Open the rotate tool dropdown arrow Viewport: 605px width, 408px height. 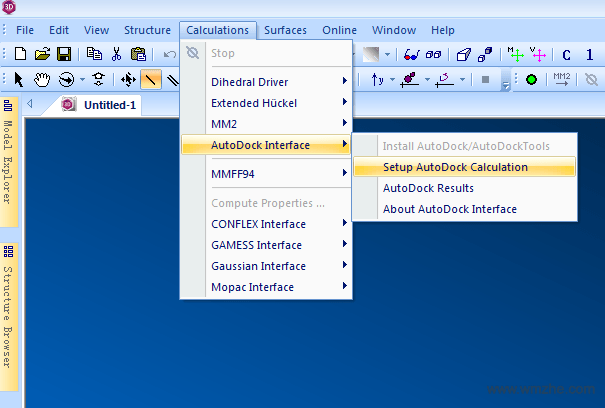[x=82, y=79]
